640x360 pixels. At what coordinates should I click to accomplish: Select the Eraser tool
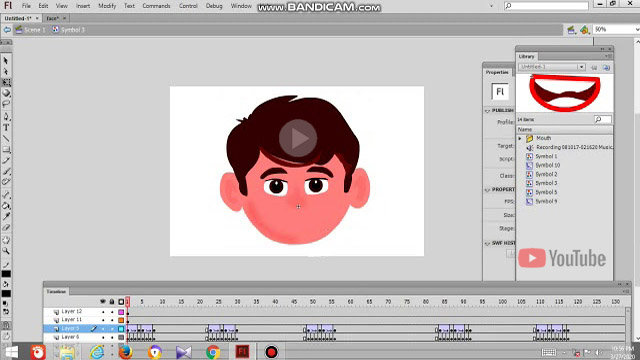pos(6,228)
